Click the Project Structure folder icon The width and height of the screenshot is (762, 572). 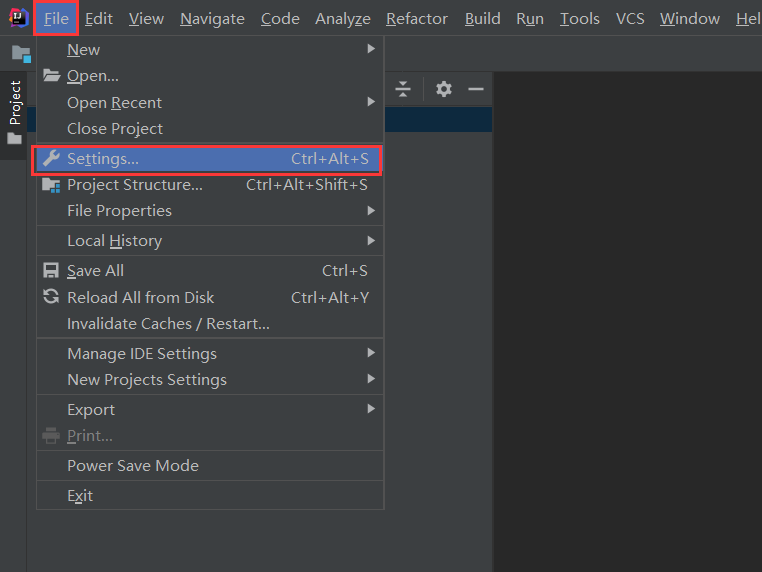[51, 185]
